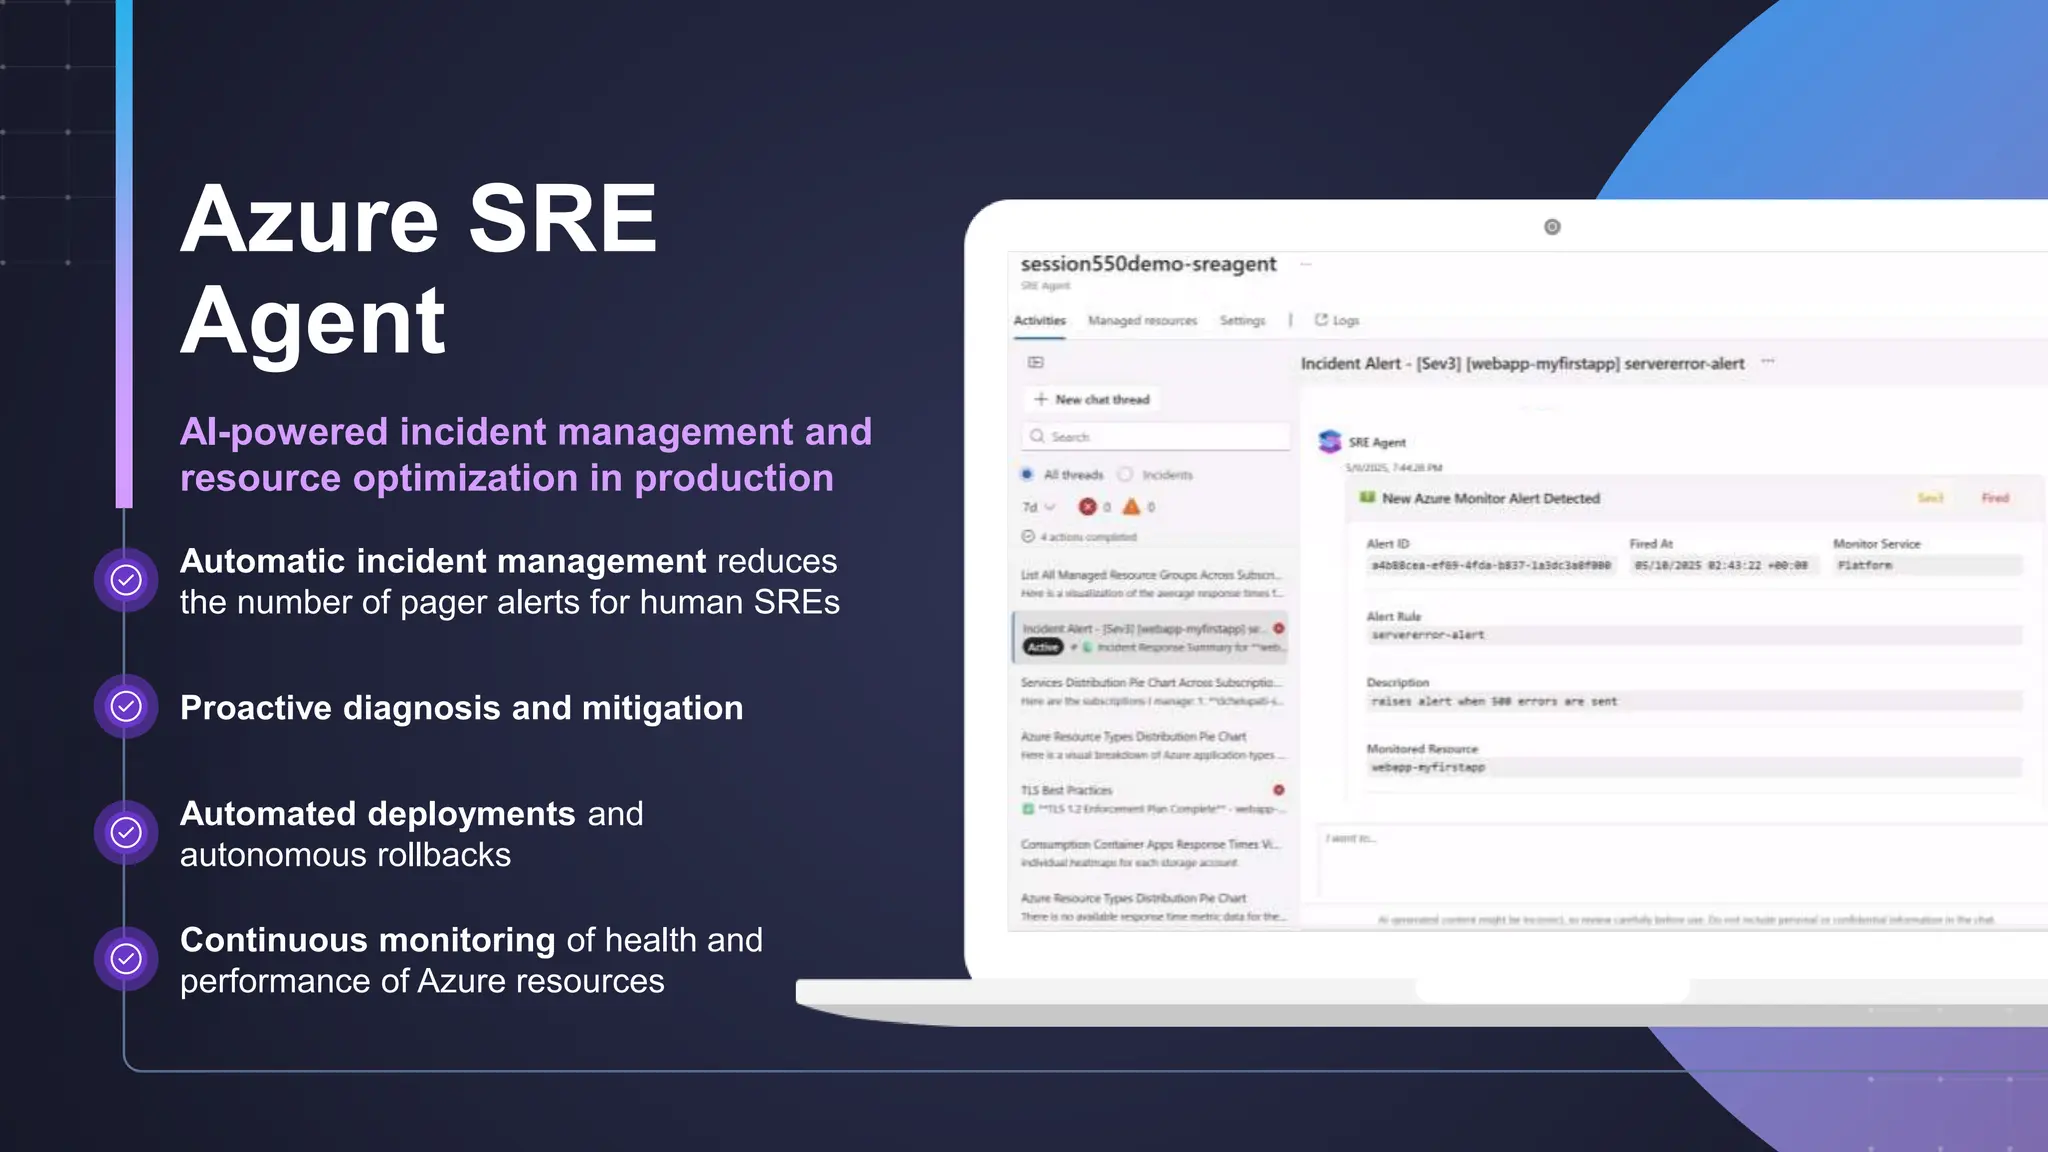Open the TLS Best Practices thread
The image size is (2048, 1152).
(x=1152, y=800)
